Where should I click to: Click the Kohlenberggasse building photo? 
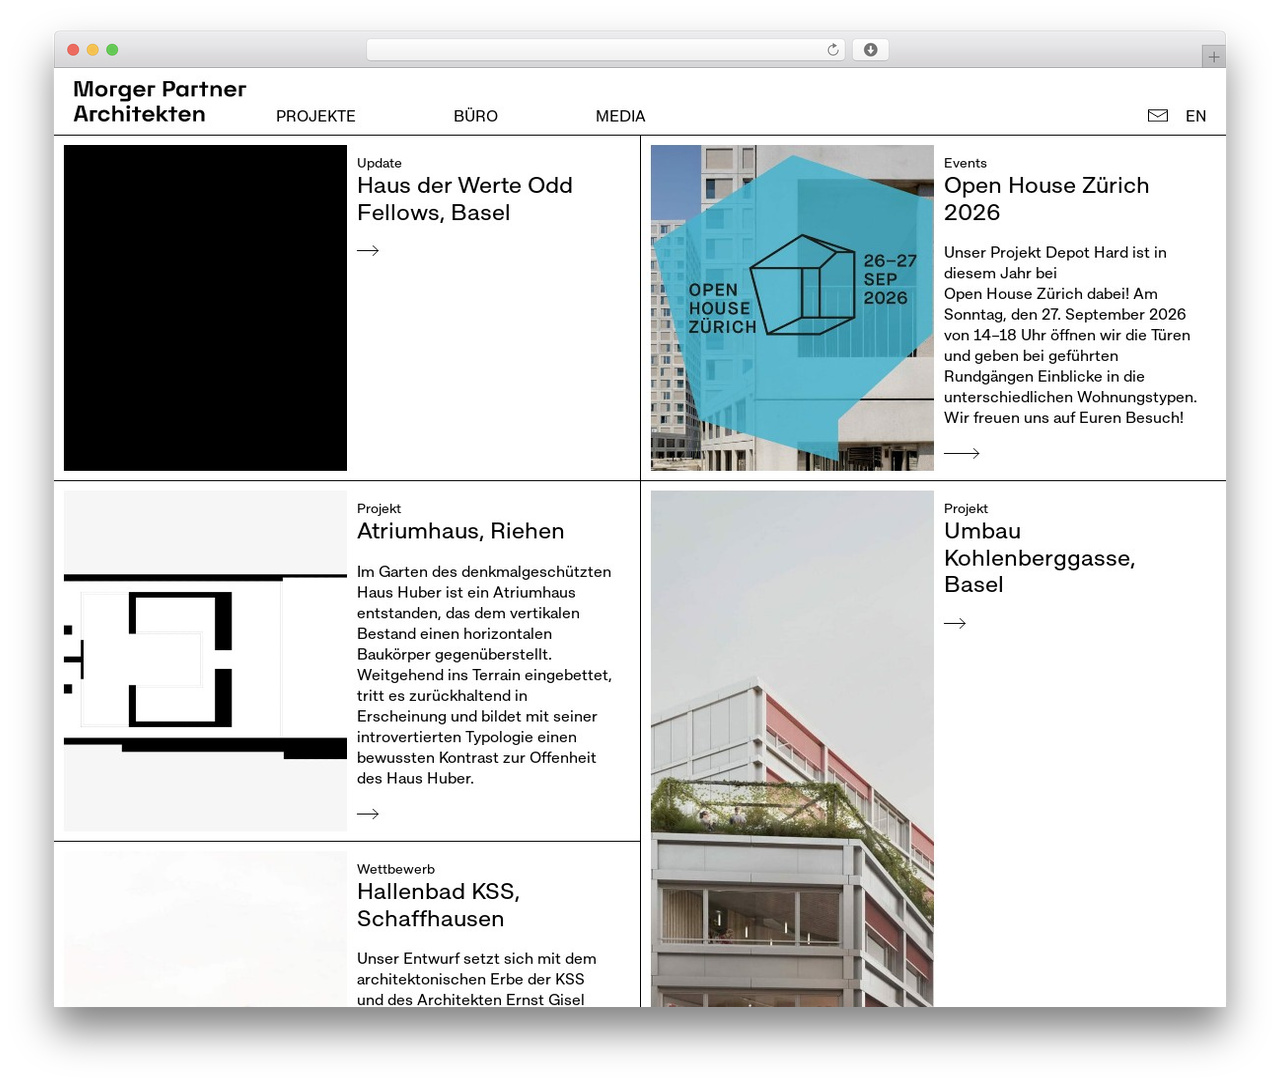[x=792, y=749]
